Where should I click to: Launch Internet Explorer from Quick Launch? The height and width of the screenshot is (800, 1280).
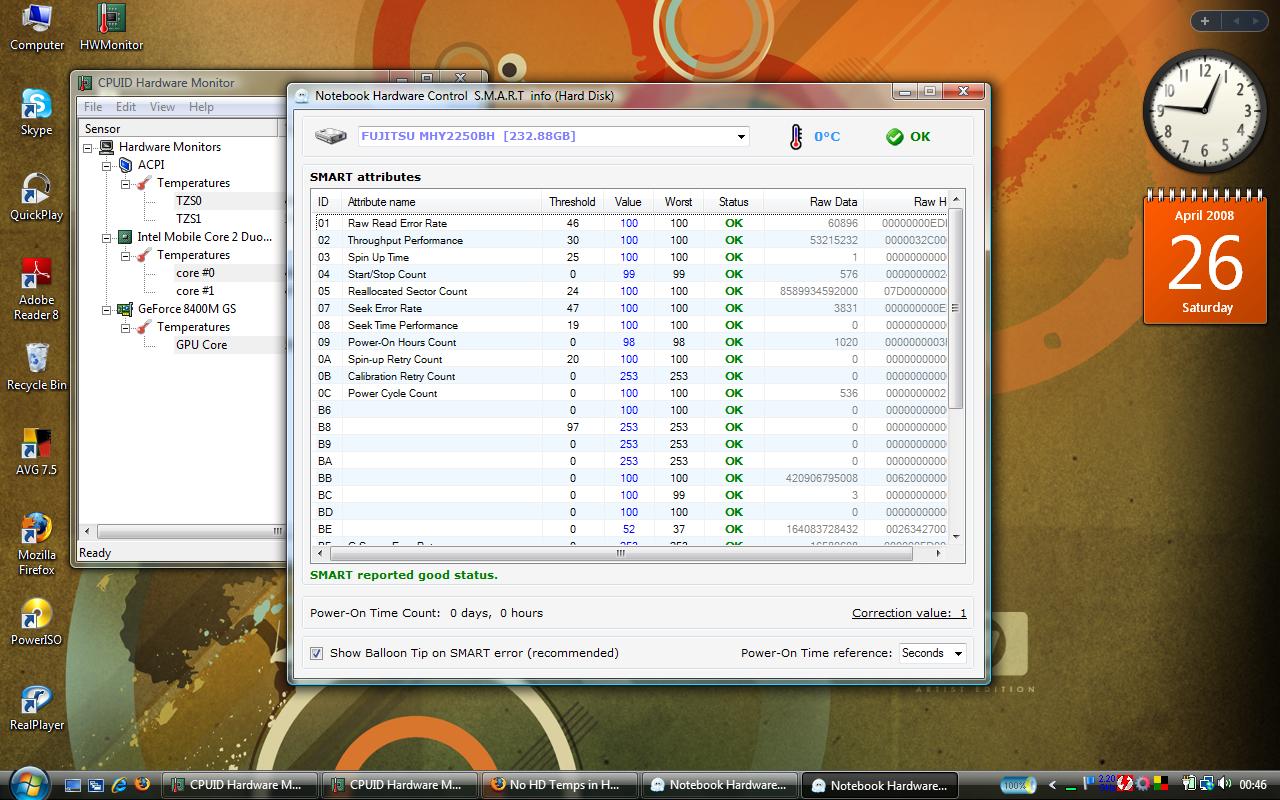[120, 785]
